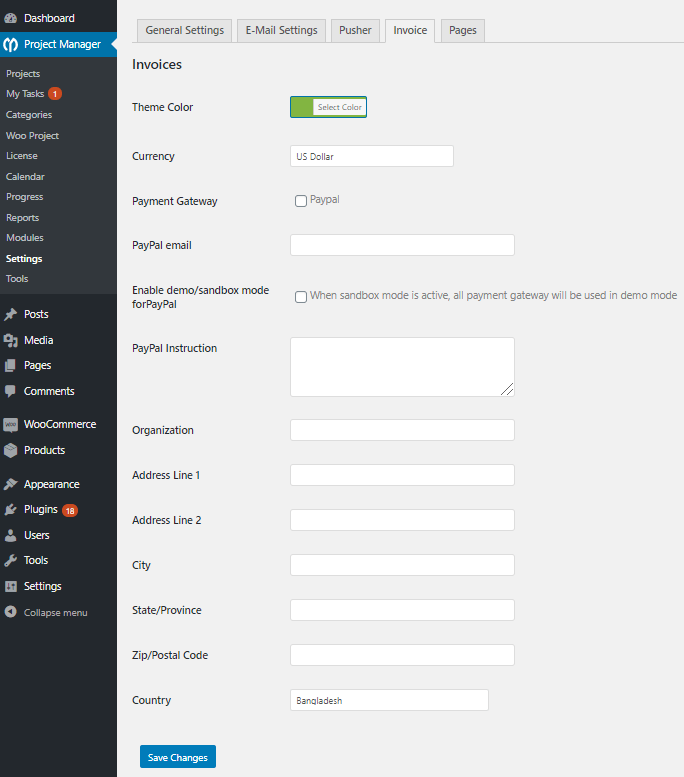This screenshot has width=684, height=777.
Task: Toggle the PayPal sandbox mode checkbox
Action: coord(301,297)
